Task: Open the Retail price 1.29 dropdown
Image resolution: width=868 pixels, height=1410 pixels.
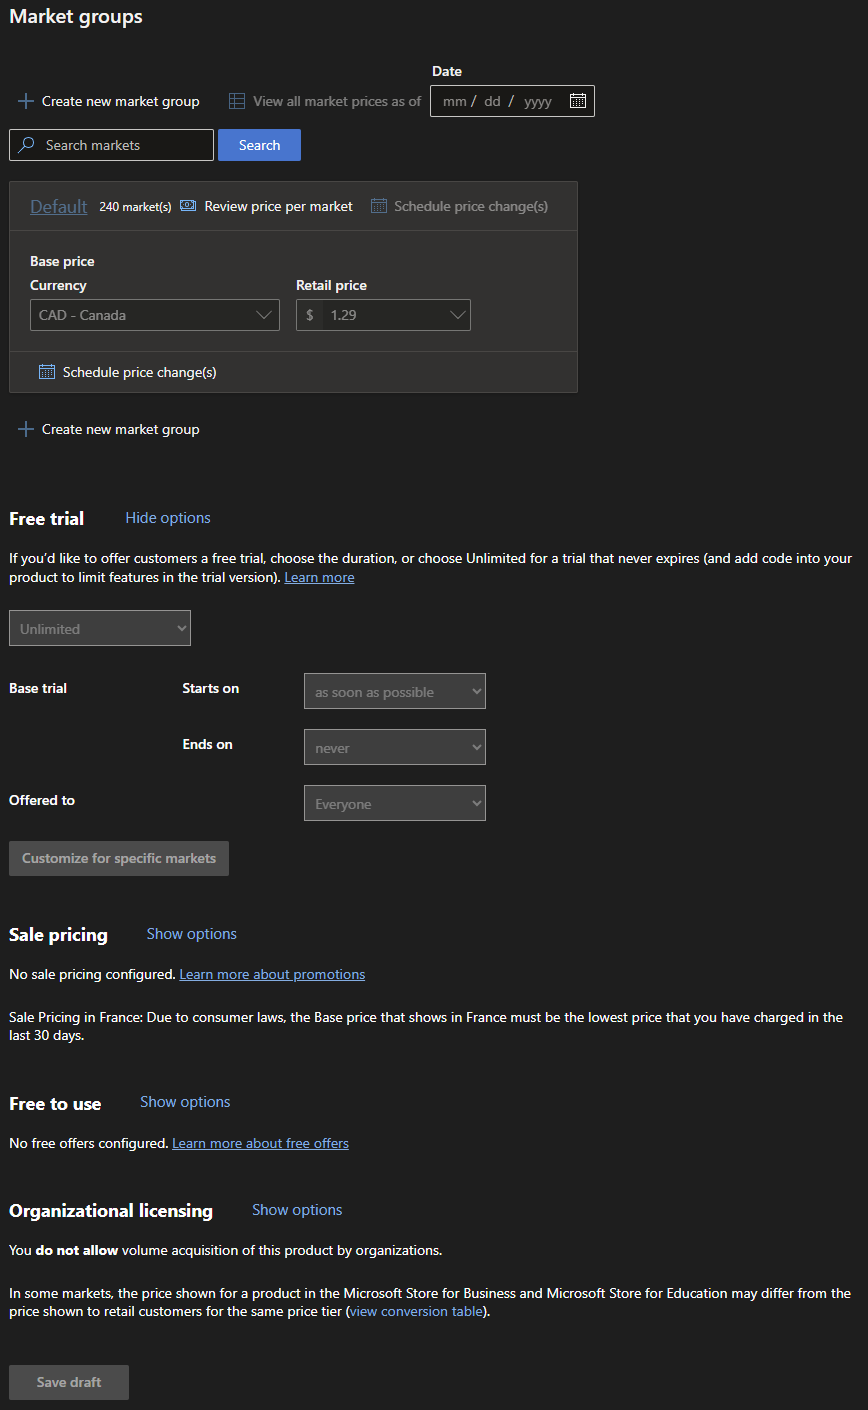Action: (x=383, y=315)
